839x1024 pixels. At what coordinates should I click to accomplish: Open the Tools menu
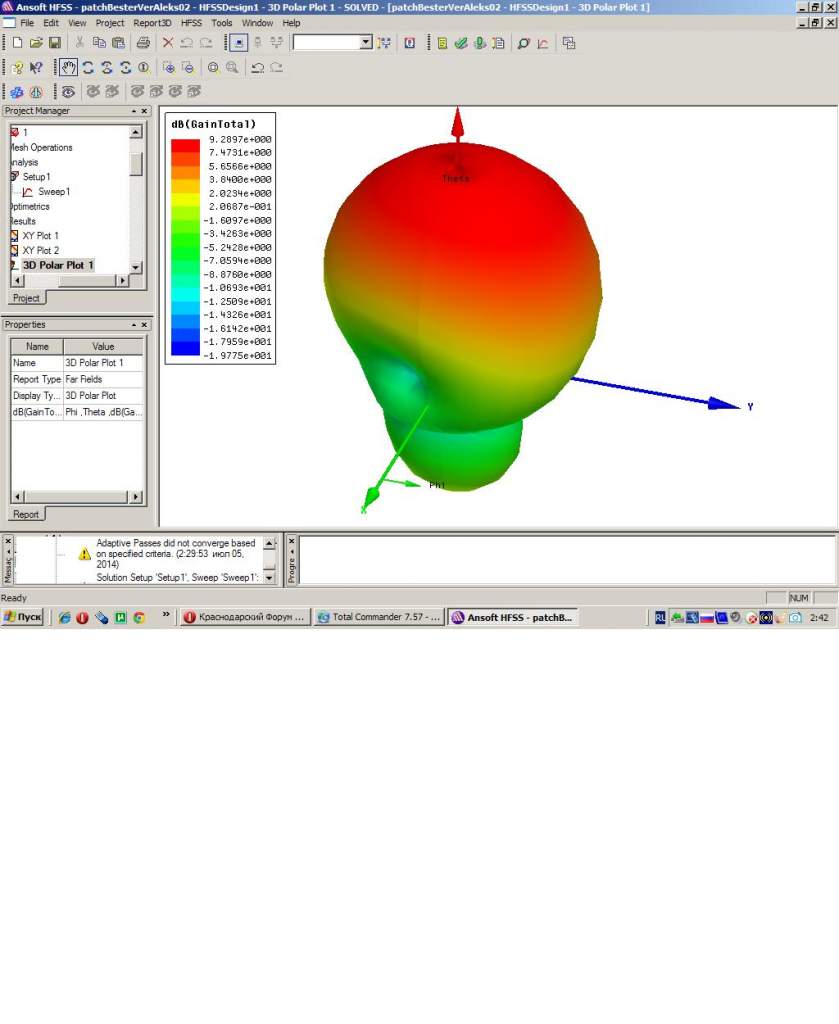click(x=221, y=23)
